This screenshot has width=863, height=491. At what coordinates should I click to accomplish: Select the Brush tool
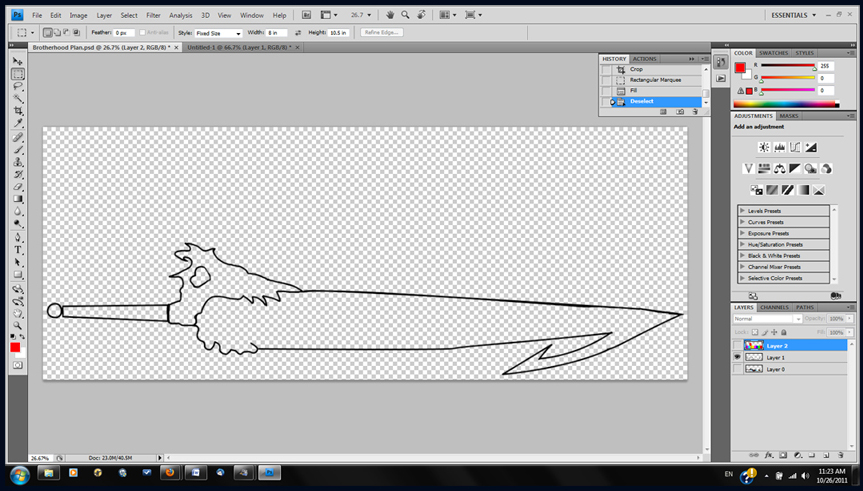tap(18, 150)
